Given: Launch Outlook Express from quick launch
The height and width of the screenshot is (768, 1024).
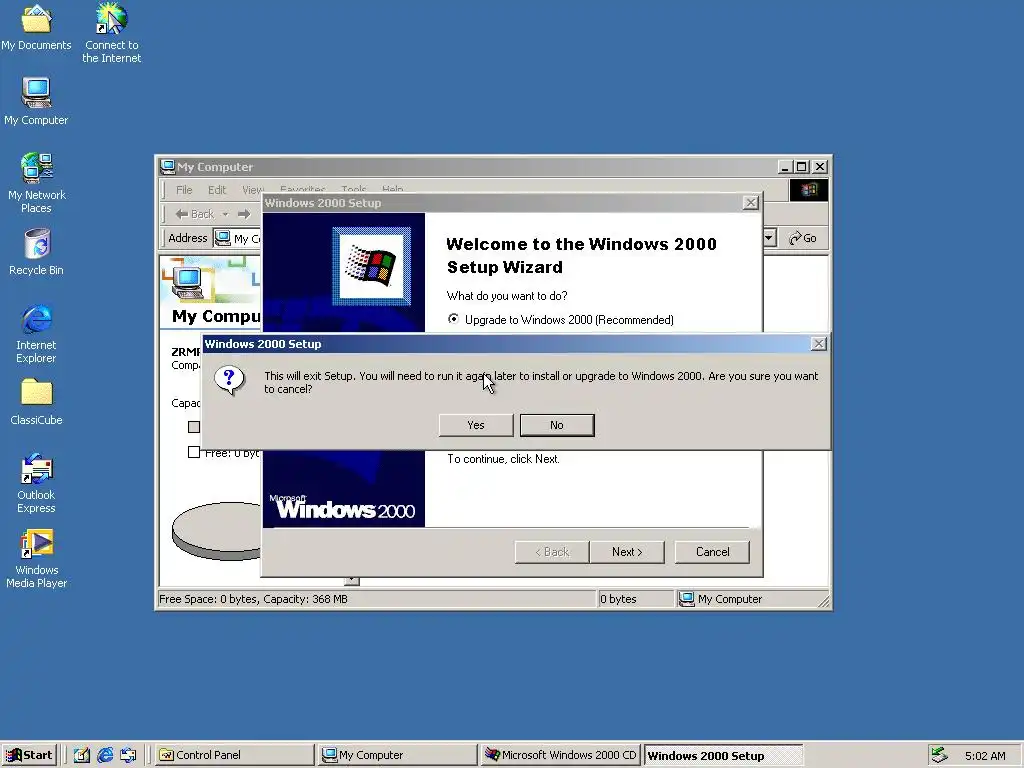Looking at the screenshot, I should coord(128,755).
